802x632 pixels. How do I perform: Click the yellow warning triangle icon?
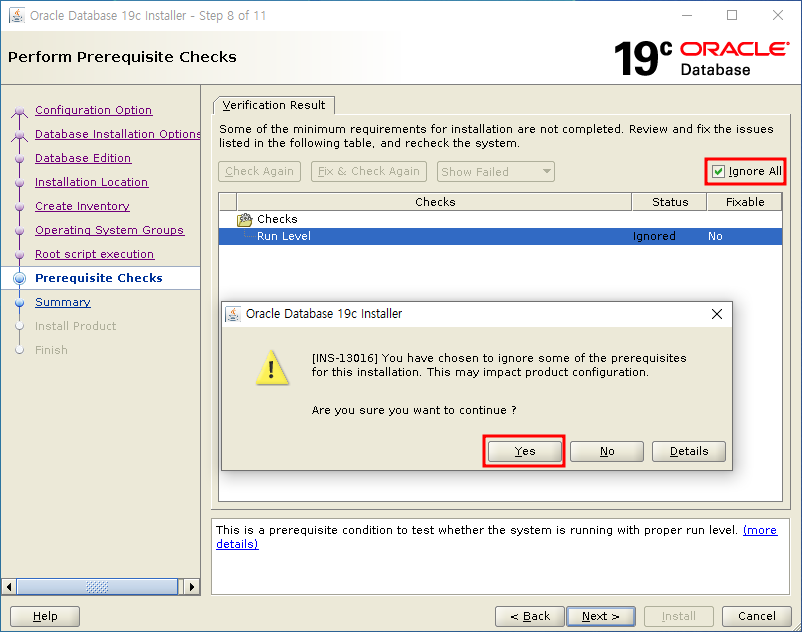(272, 368)
